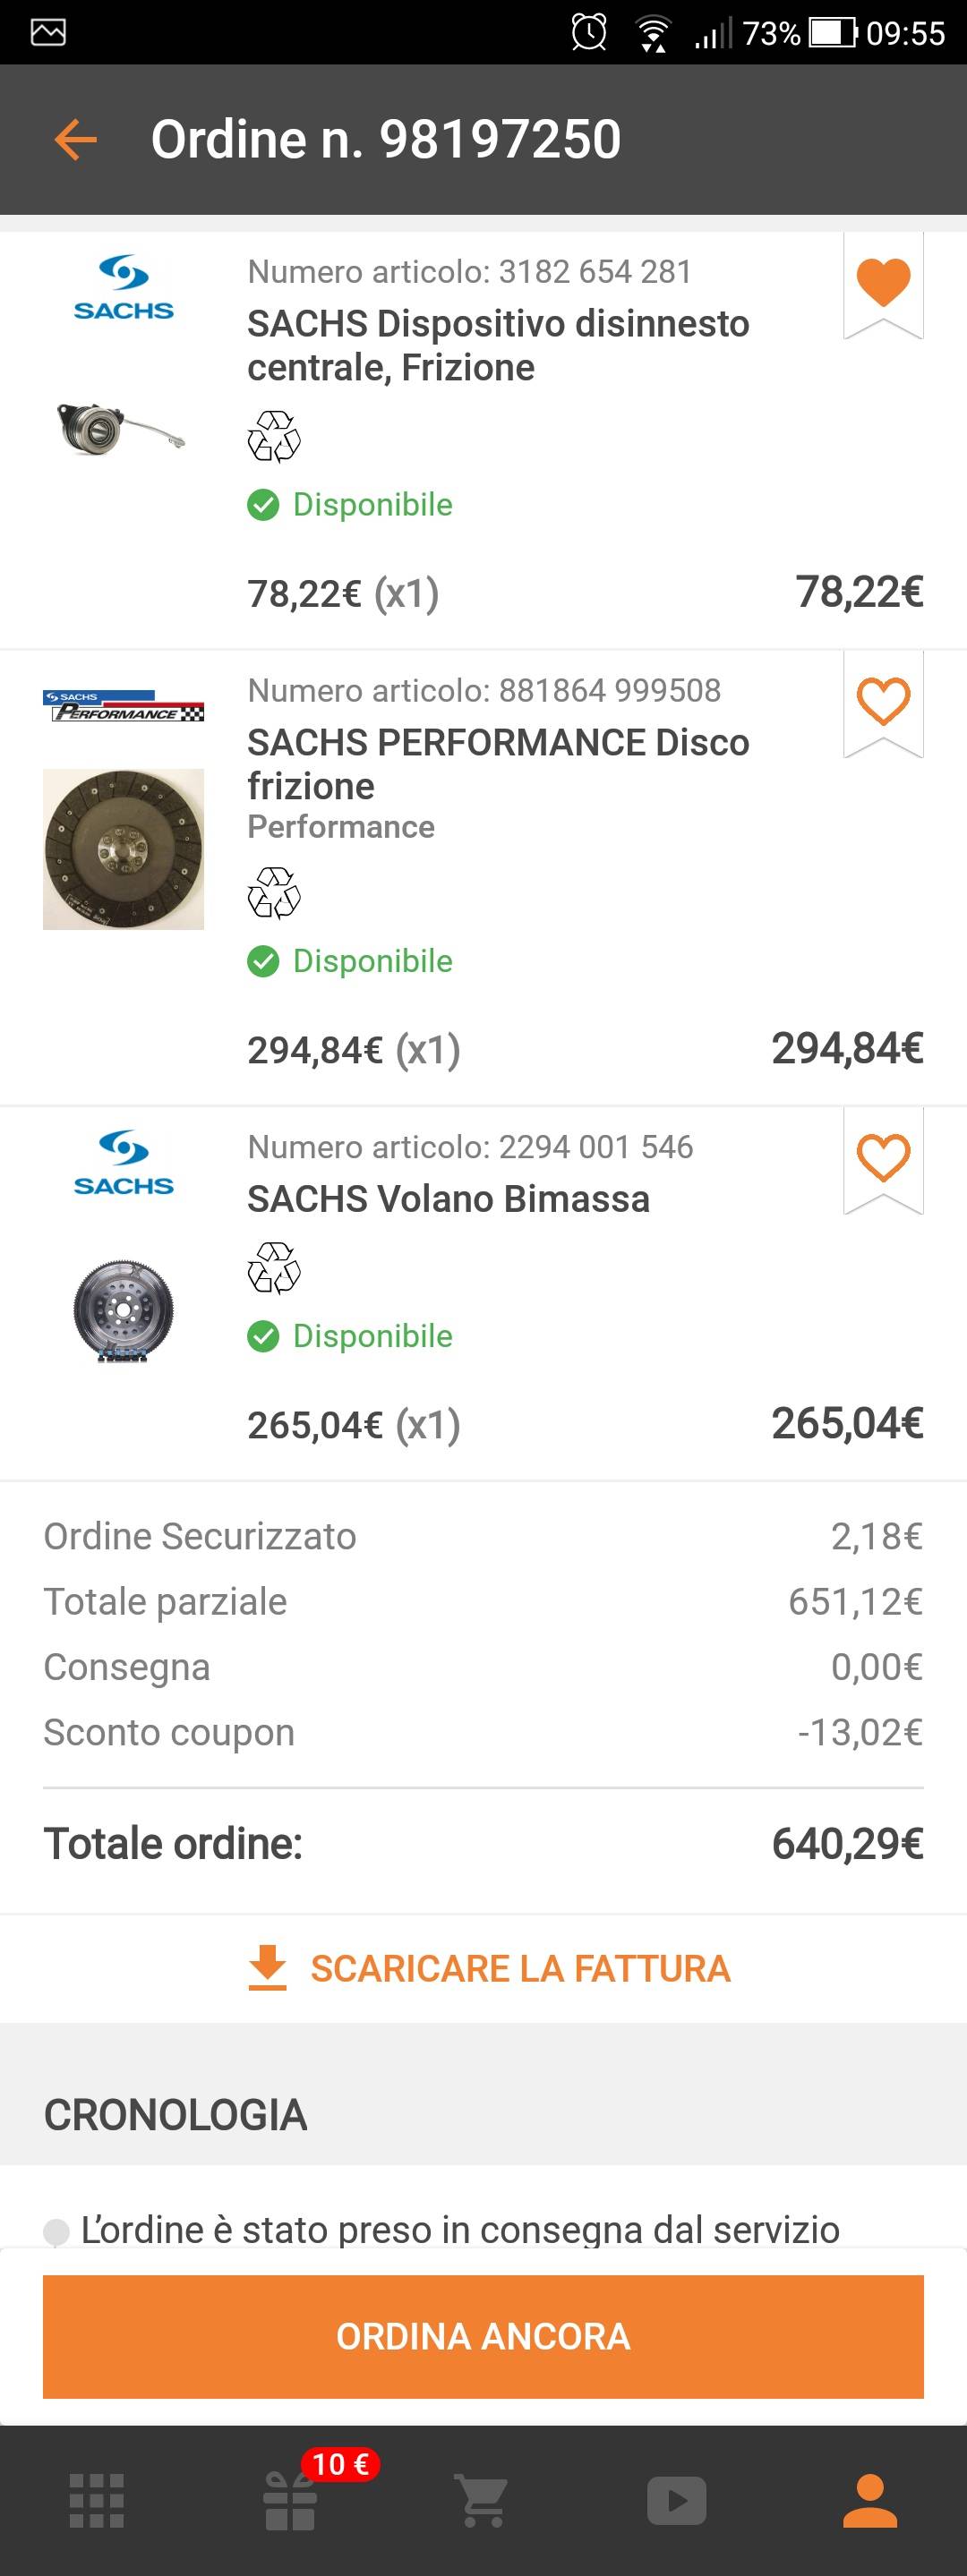Open the clutch disc product thumbnail

click(123, 849)
